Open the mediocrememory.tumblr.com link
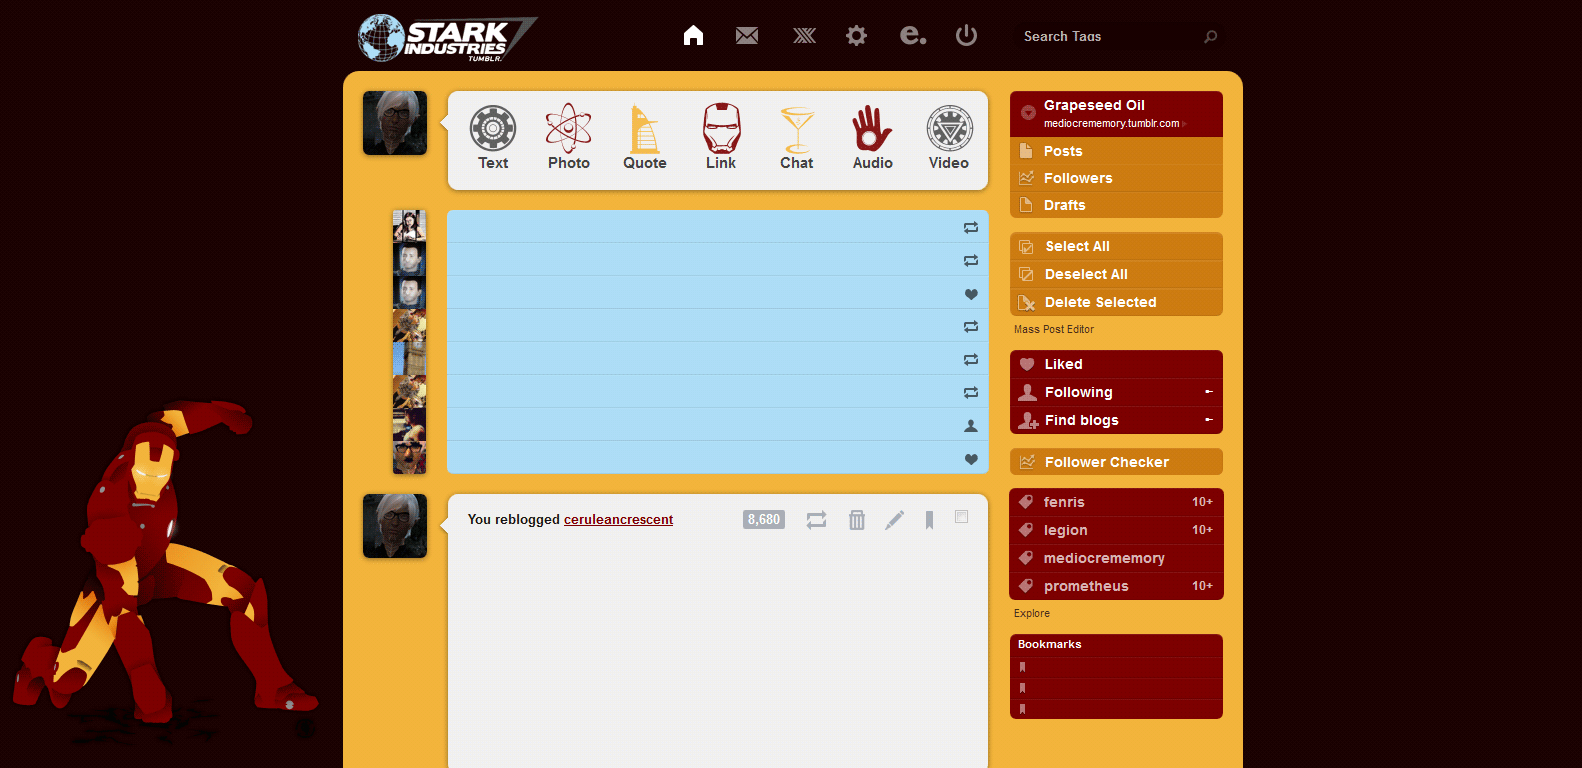1582x768 pixels. tap(1111, 124)
